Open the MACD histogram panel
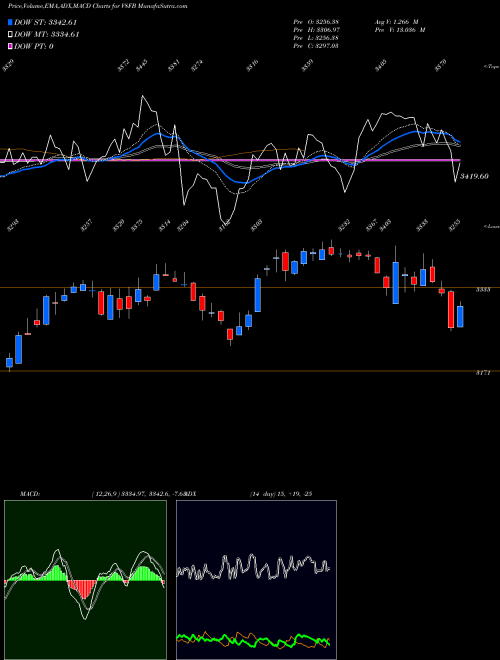Image resolution: width=500 pixels, height=660 pixels. click(85, 580)
